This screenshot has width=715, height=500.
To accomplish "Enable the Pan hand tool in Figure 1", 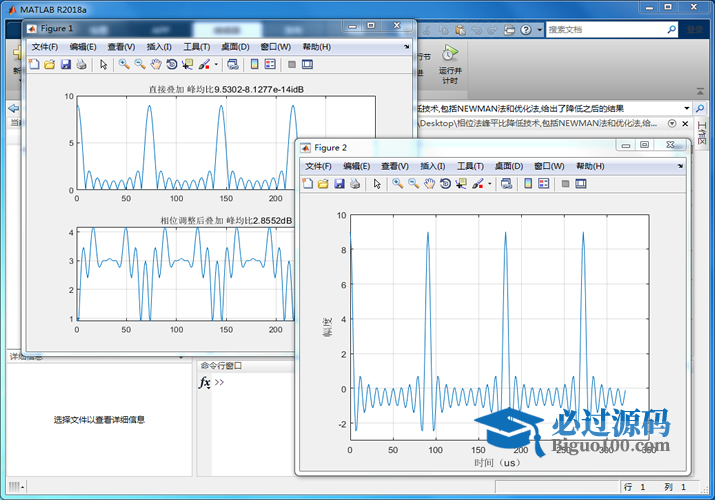I will point(156,64).
